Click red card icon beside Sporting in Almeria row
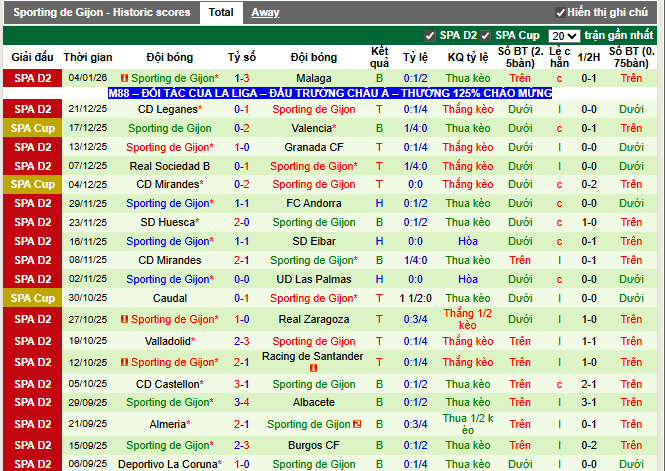The image size is (665, 471). (x=357, y=424)
